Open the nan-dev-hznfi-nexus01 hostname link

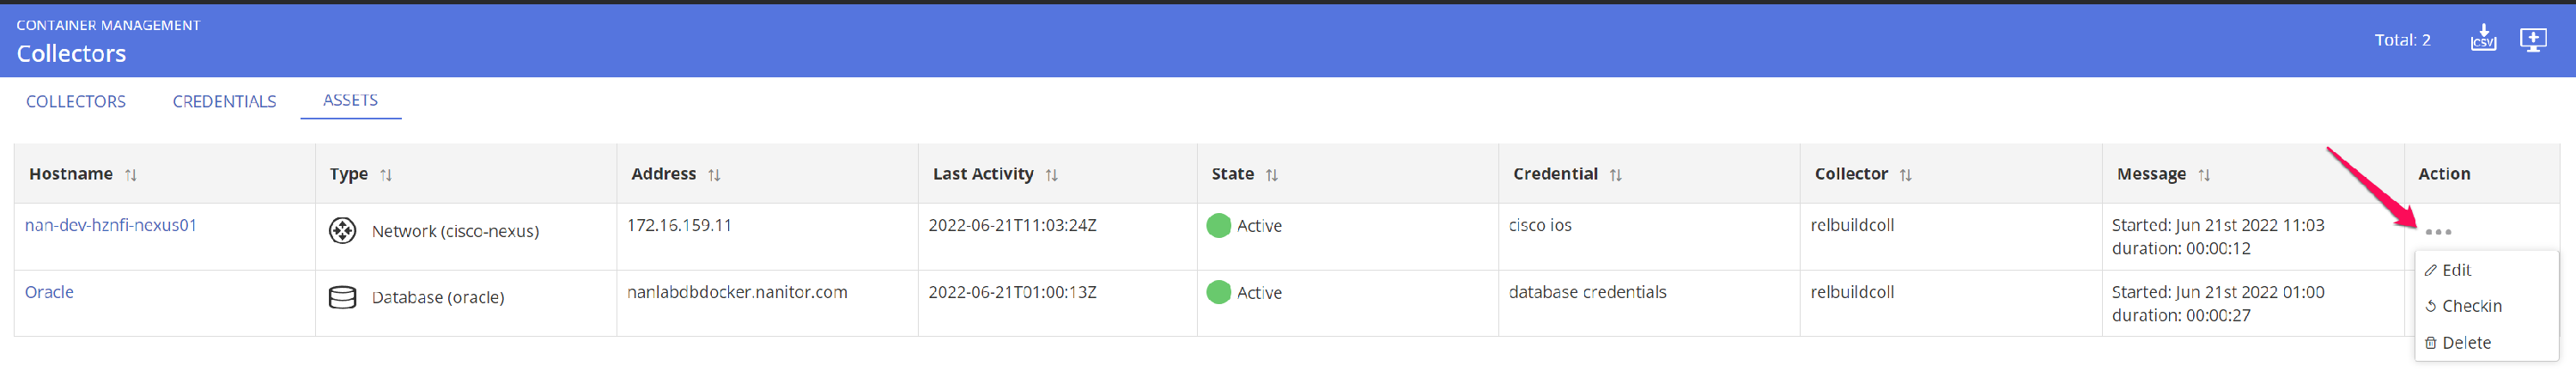click(x=111, y=225)
